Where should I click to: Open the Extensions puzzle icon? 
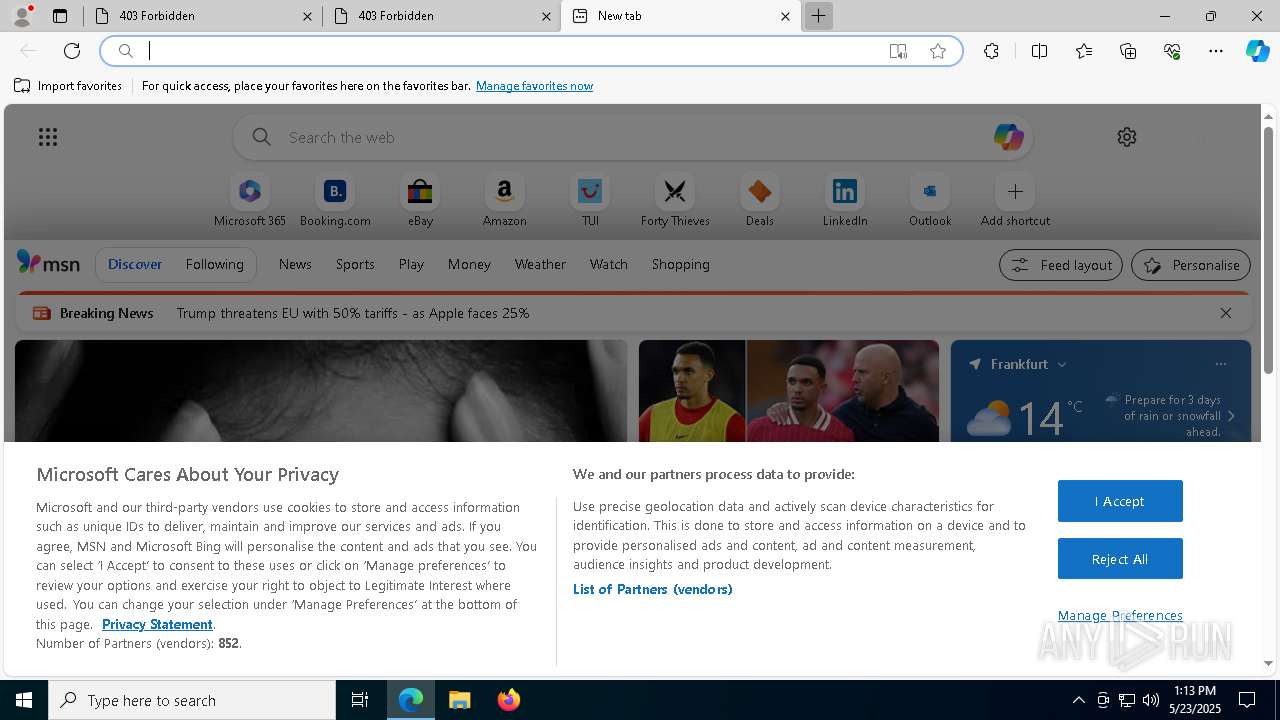click(x=991, y=51)
